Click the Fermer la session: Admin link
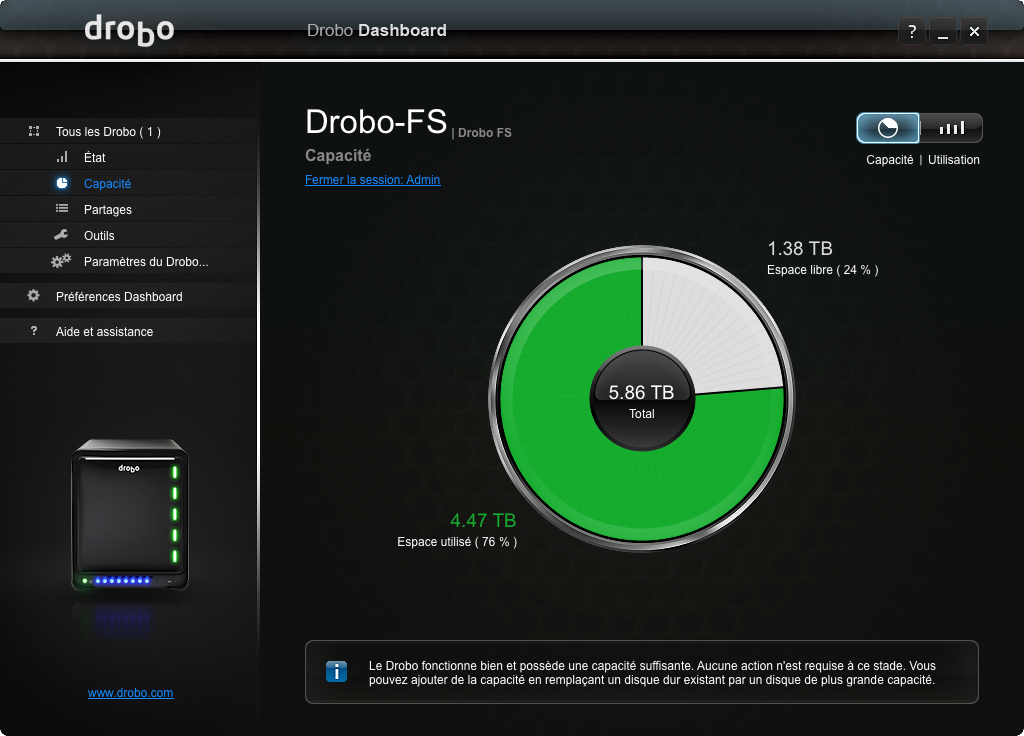1024x736 pixels. tap(372, 180)
